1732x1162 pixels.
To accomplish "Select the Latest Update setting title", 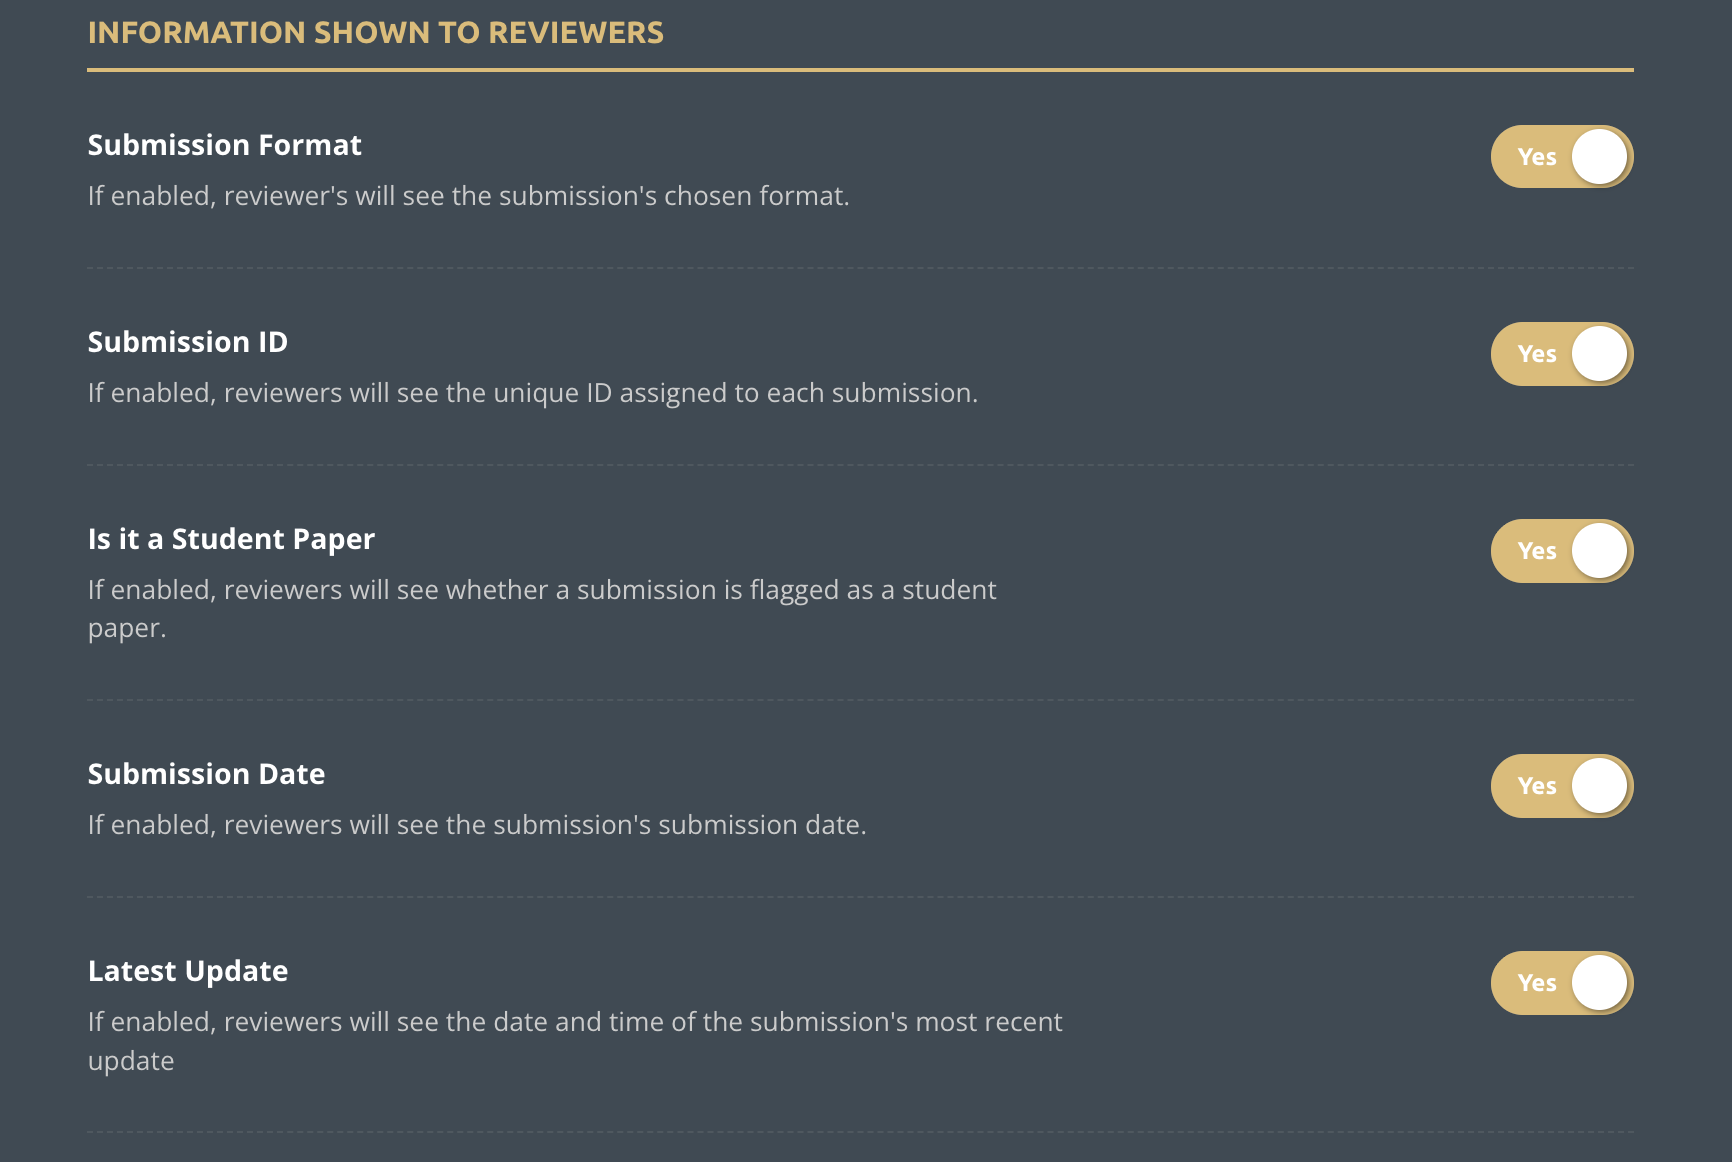I will point(187,971).
